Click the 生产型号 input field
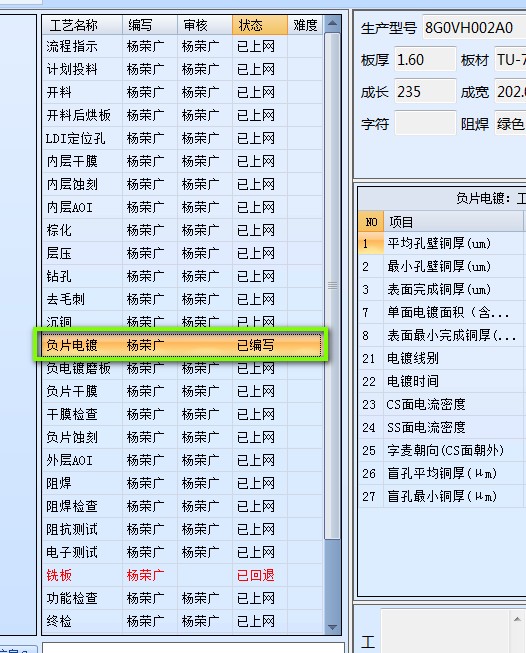Screen dimensions: 526x653 click(474, 28)
